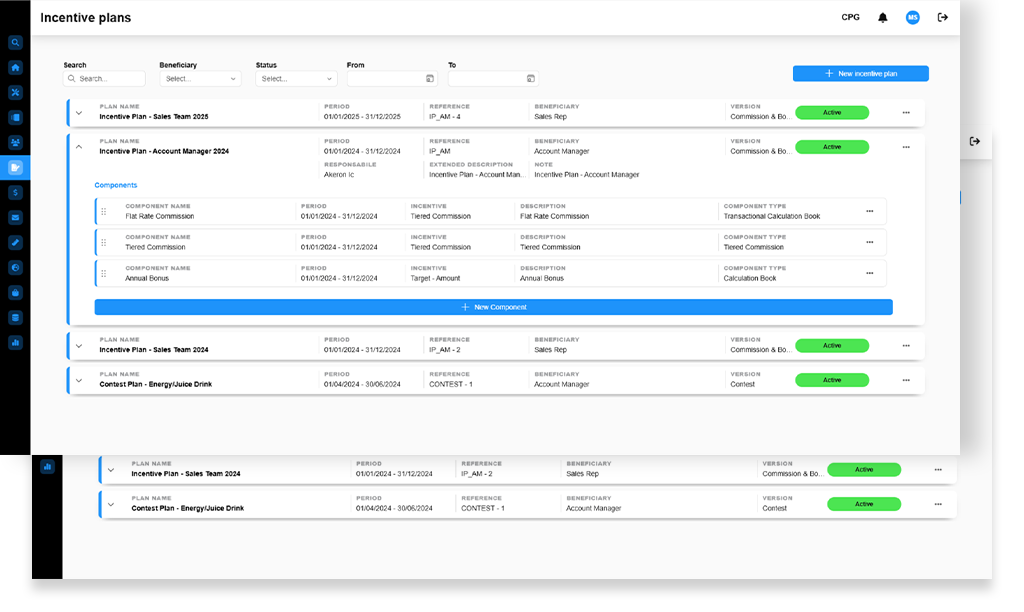Image resolution: width=1024 pixels, height=612 pixels.
Task: Click Active status badge of Sales Team 2024
Action: [x=831, y=346]
